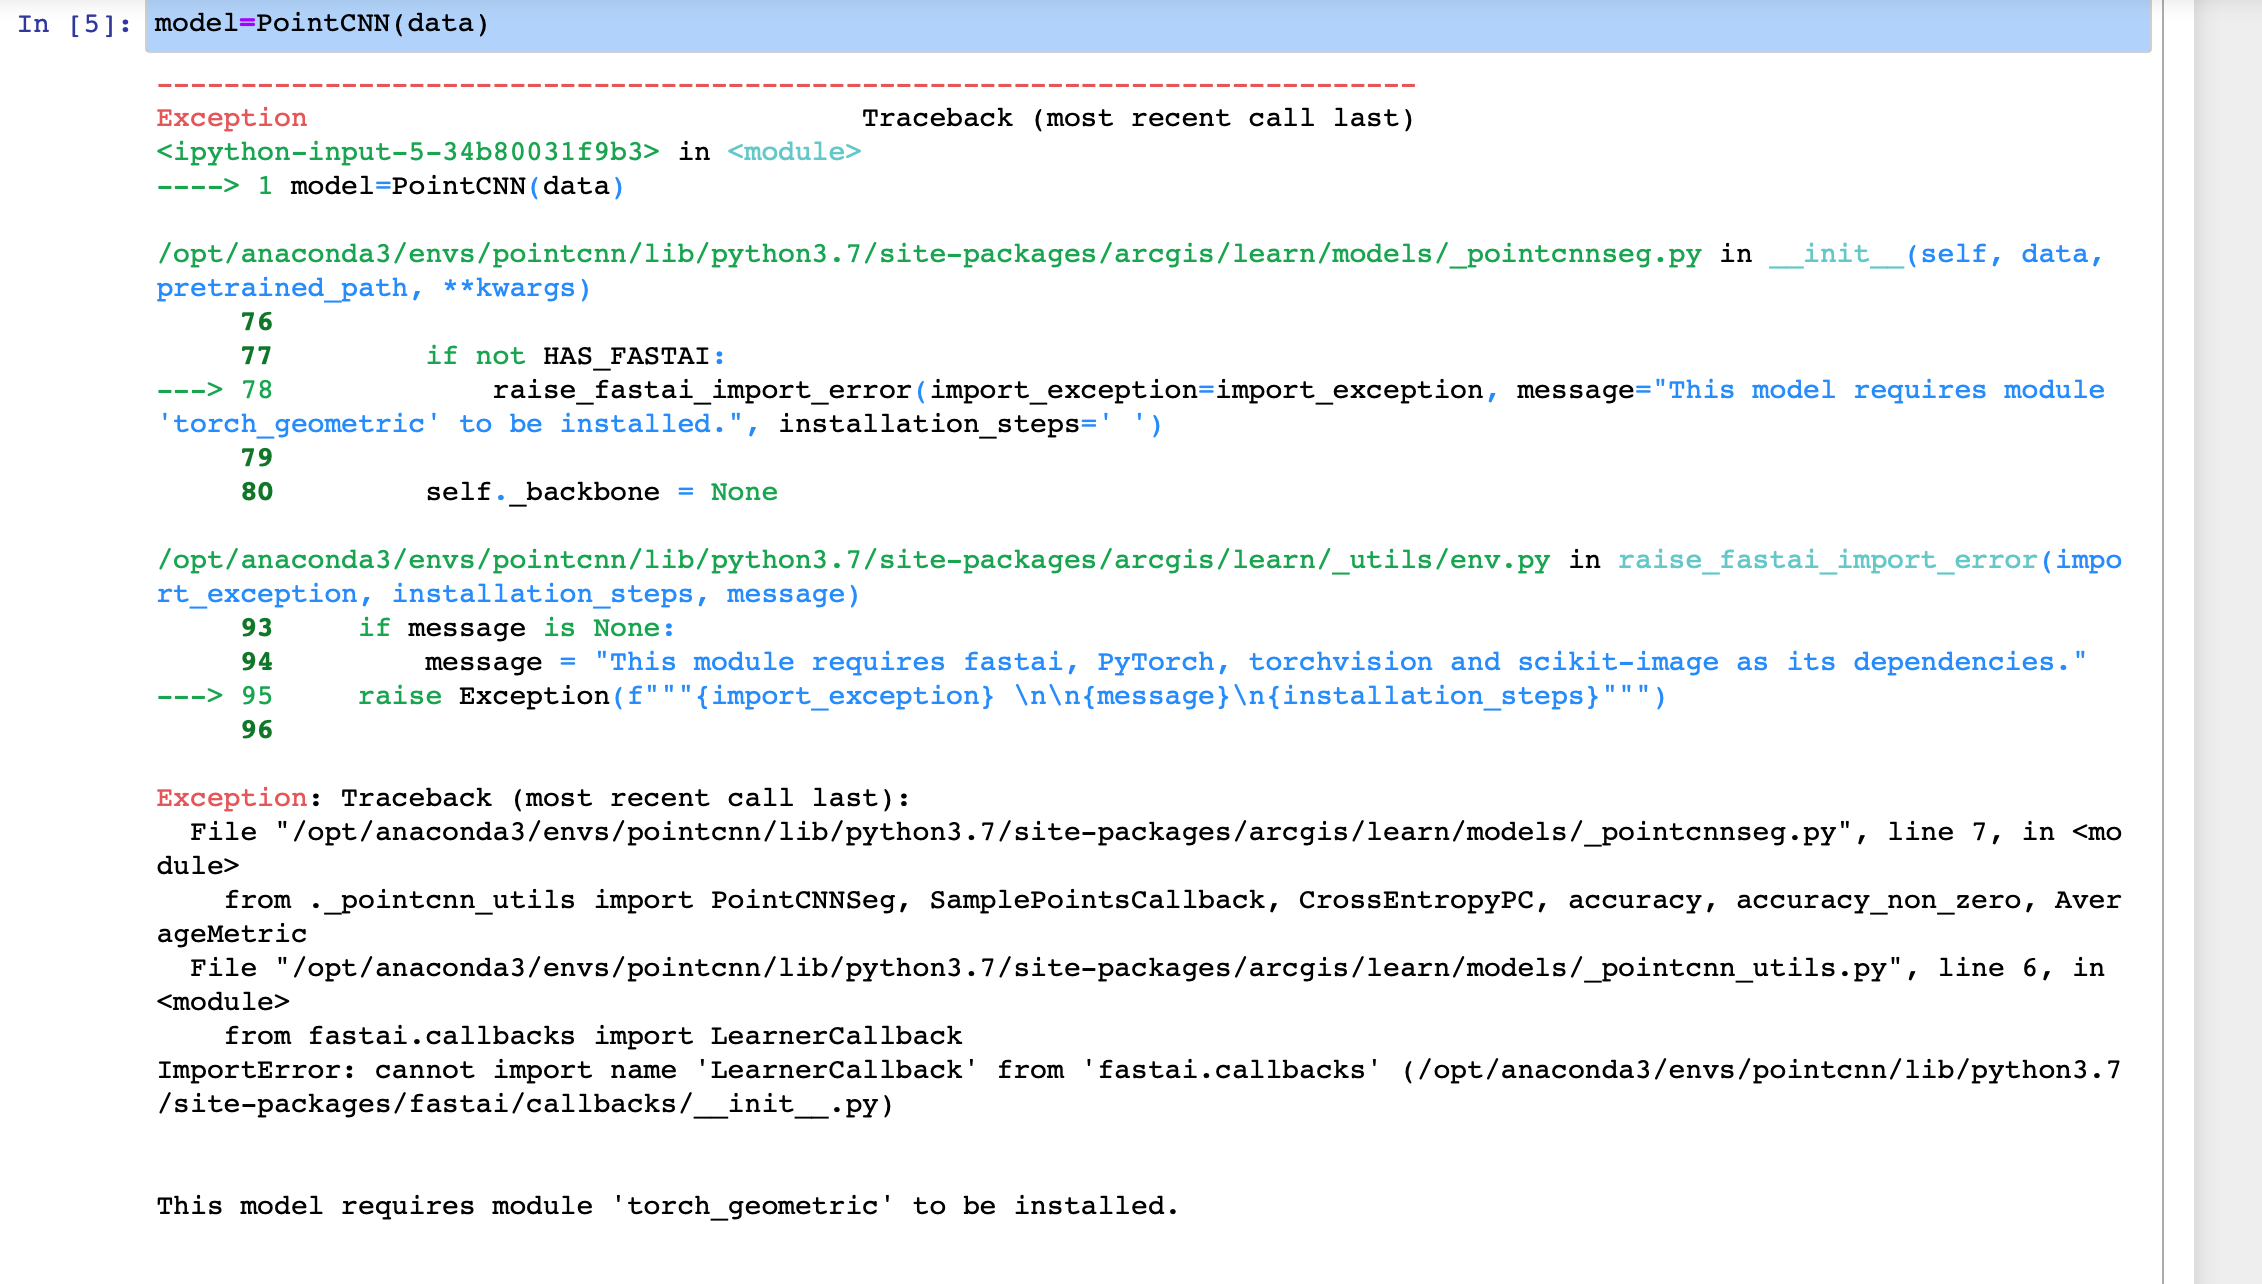Select the 'In [5]:' cell prompt
Image resolution: width=2262 pixels, height=1284 pixels.
click(74, 24)
